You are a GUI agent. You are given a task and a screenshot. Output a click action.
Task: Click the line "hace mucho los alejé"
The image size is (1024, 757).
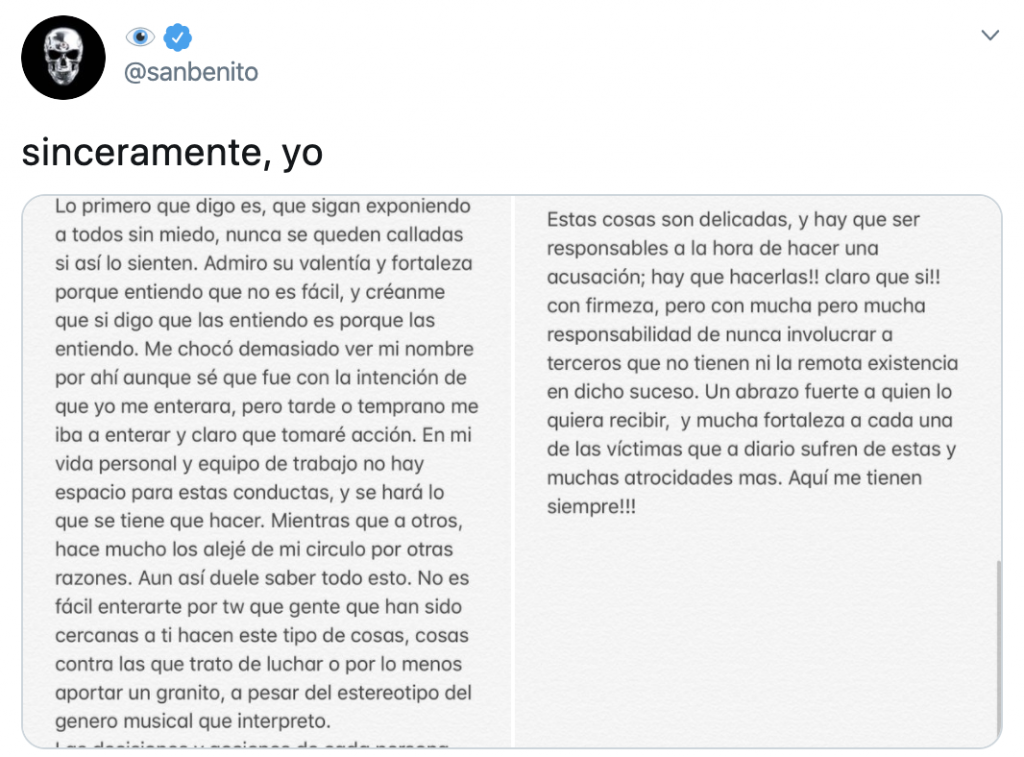pyautogui.click(x=254, y=549)
